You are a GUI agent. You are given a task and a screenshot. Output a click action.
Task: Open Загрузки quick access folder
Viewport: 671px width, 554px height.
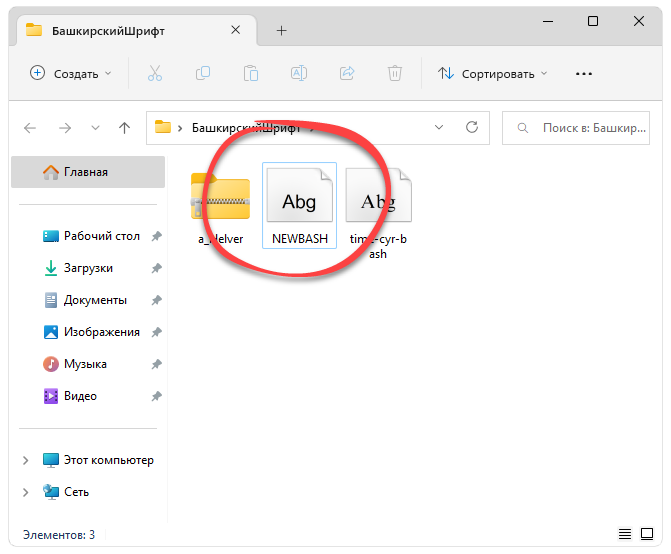pos(78,268)
